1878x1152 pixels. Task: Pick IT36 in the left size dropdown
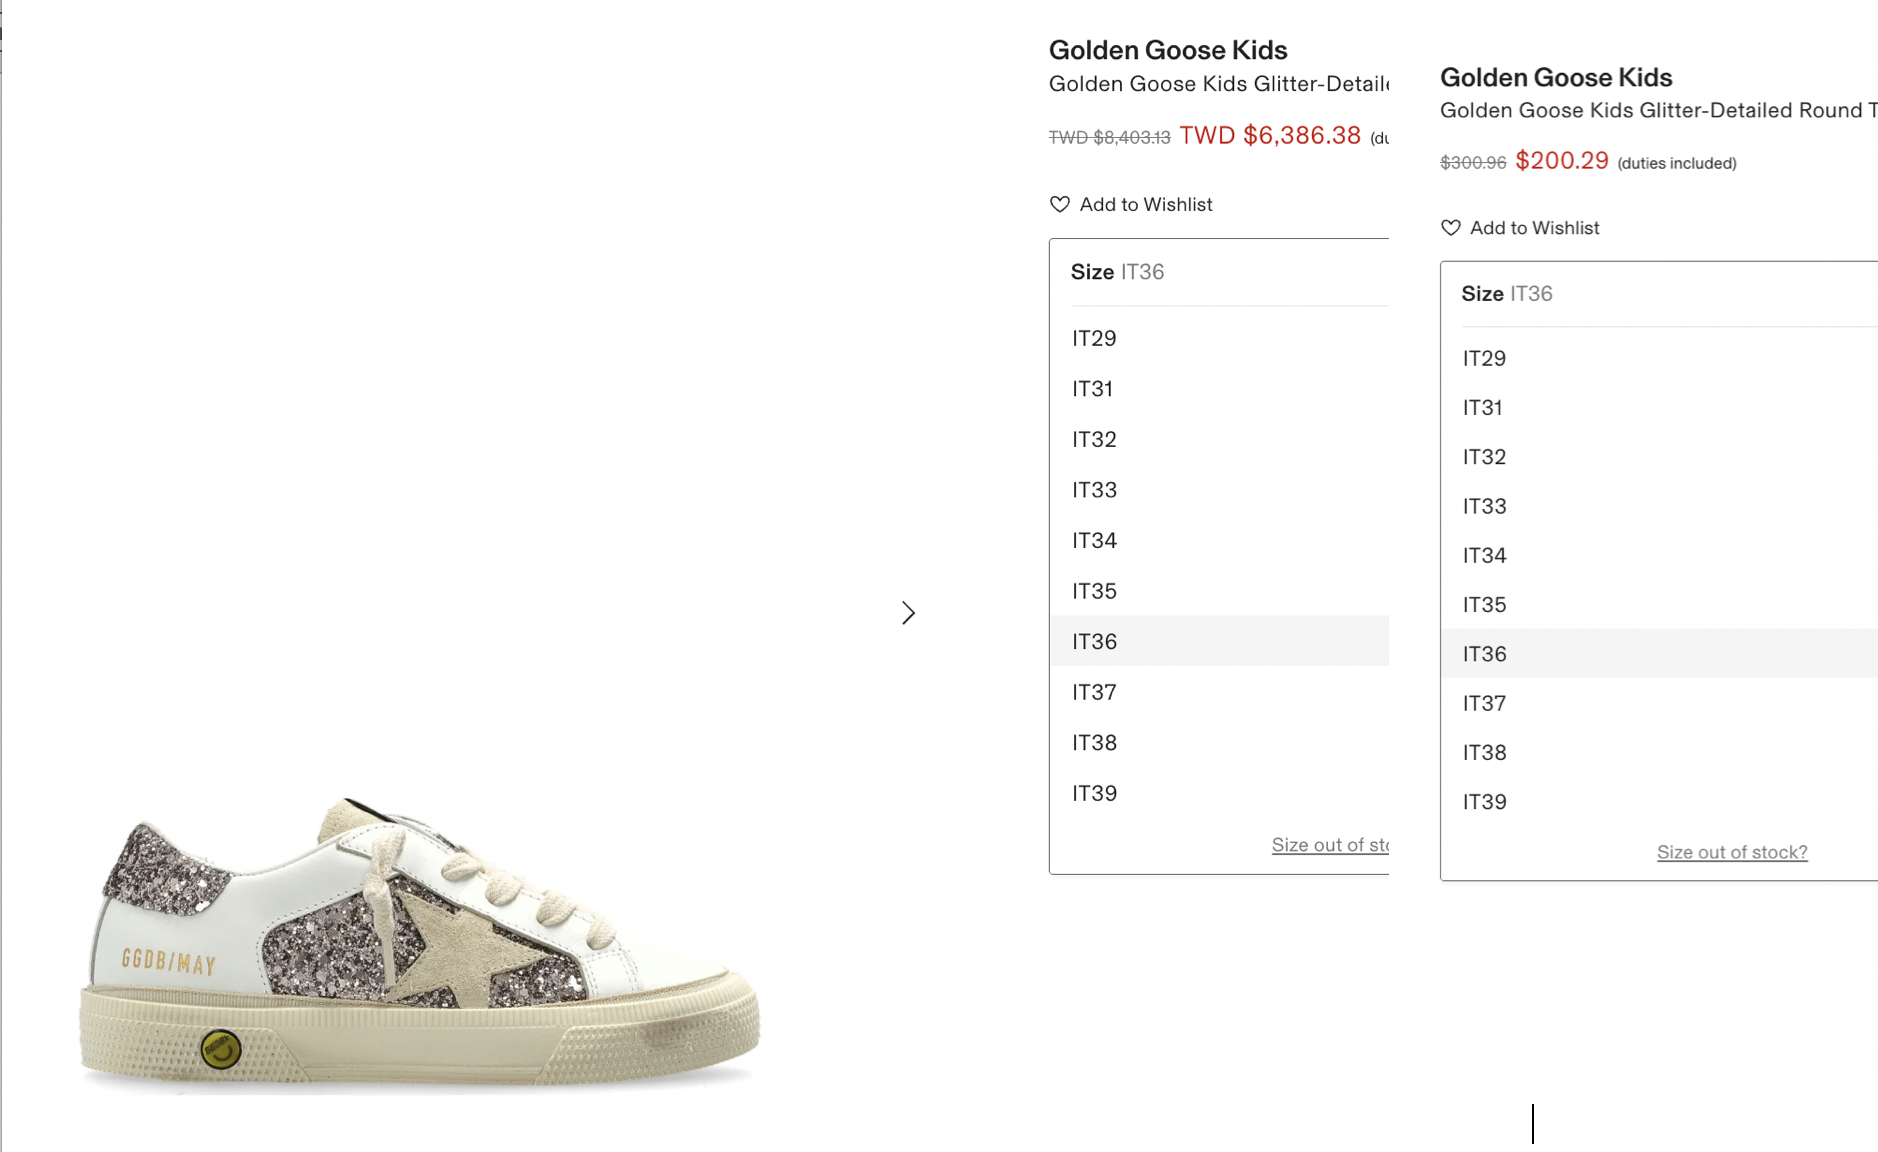pos(1094,641)
